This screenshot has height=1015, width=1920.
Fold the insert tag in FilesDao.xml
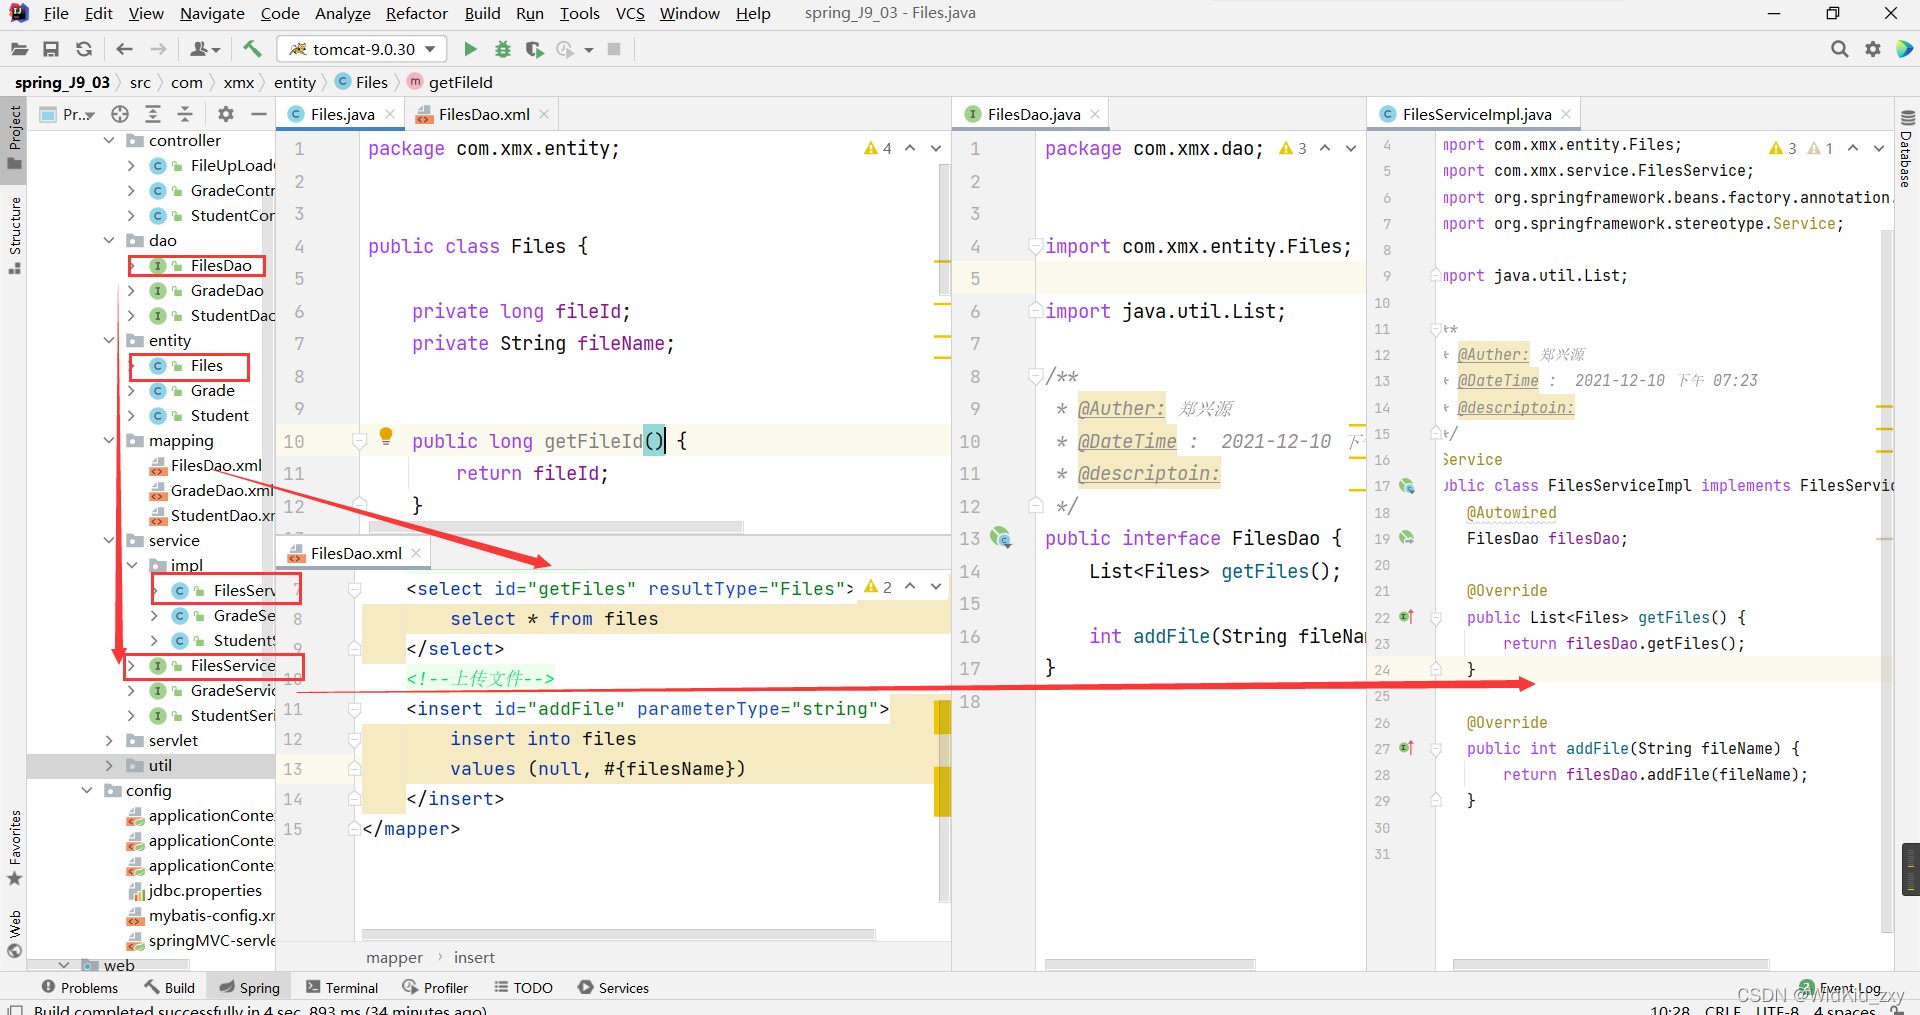point(354,709)
